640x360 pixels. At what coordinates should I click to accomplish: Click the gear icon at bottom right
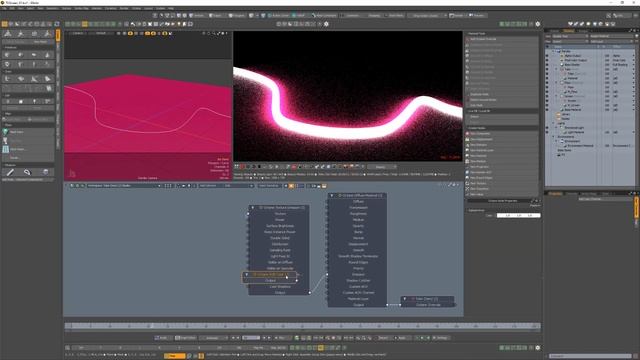point(538,348)
